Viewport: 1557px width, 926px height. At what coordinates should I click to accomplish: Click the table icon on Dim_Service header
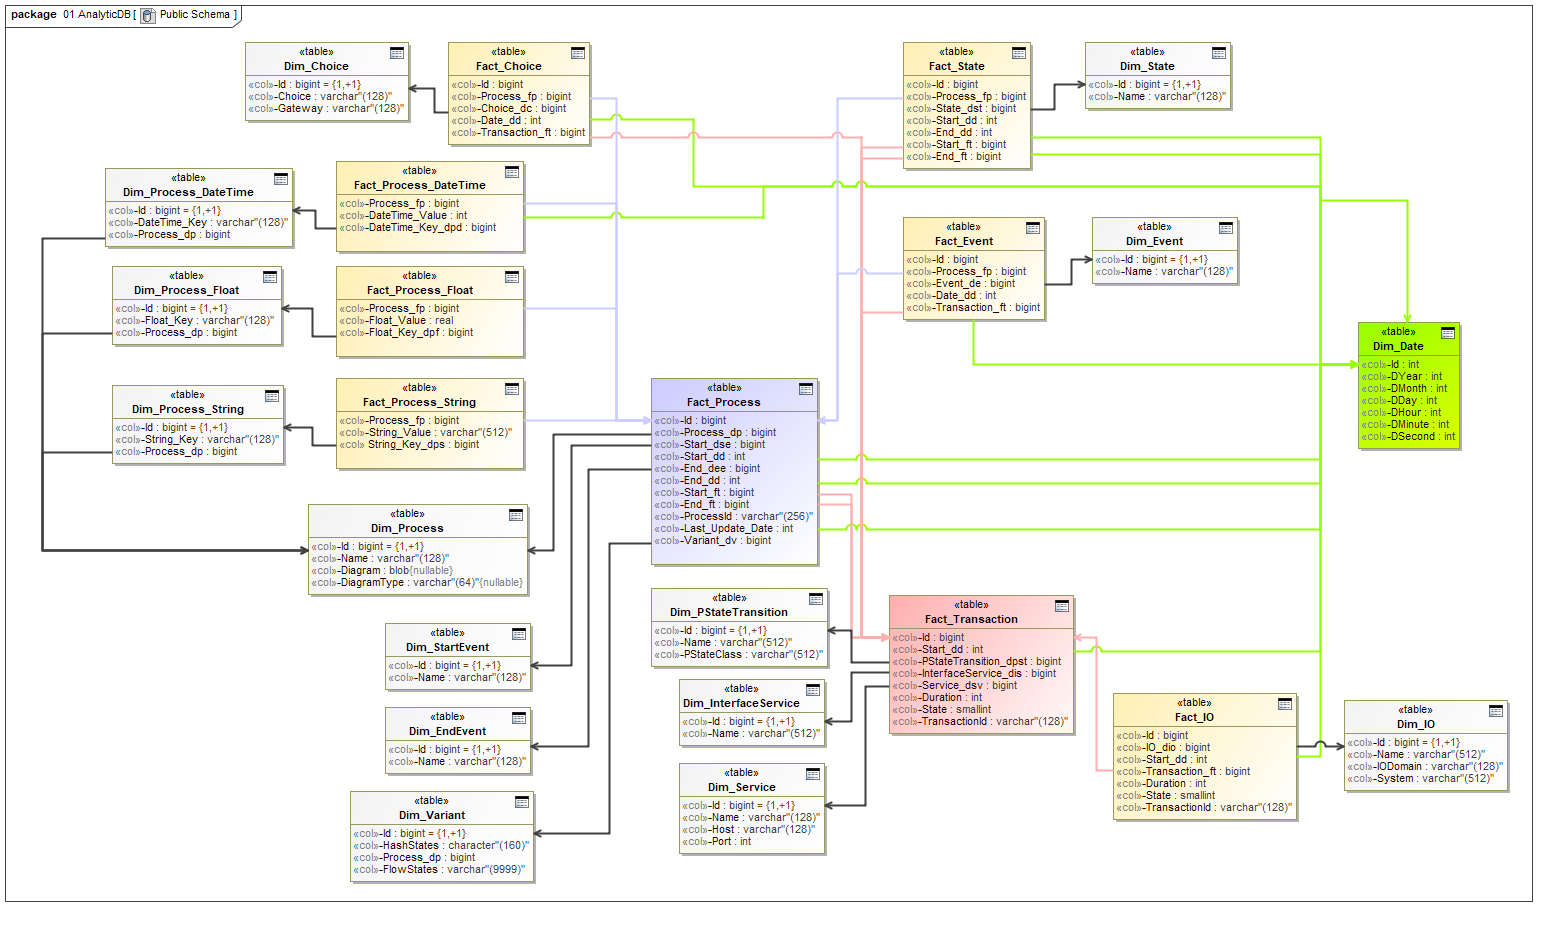812,773
